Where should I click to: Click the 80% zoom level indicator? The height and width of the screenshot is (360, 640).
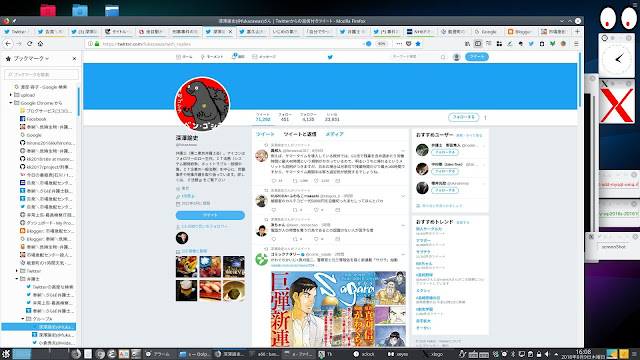[x=381, y=44]
